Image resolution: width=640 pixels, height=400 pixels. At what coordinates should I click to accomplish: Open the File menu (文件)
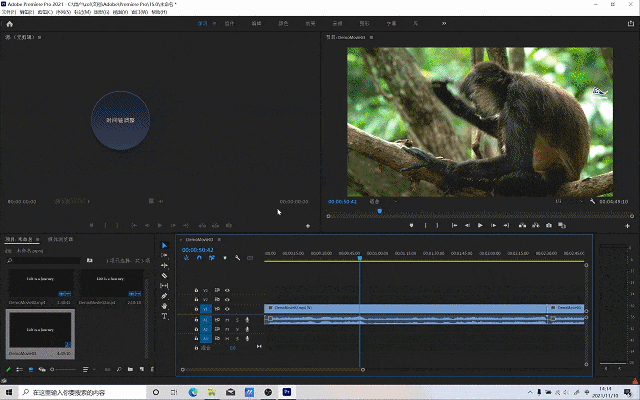pos(9,11)
